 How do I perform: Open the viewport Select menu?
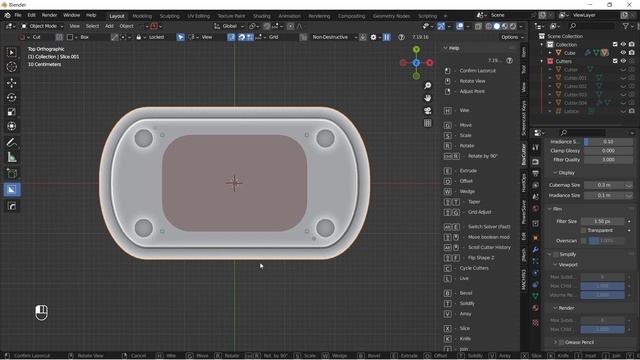point(92,26)
